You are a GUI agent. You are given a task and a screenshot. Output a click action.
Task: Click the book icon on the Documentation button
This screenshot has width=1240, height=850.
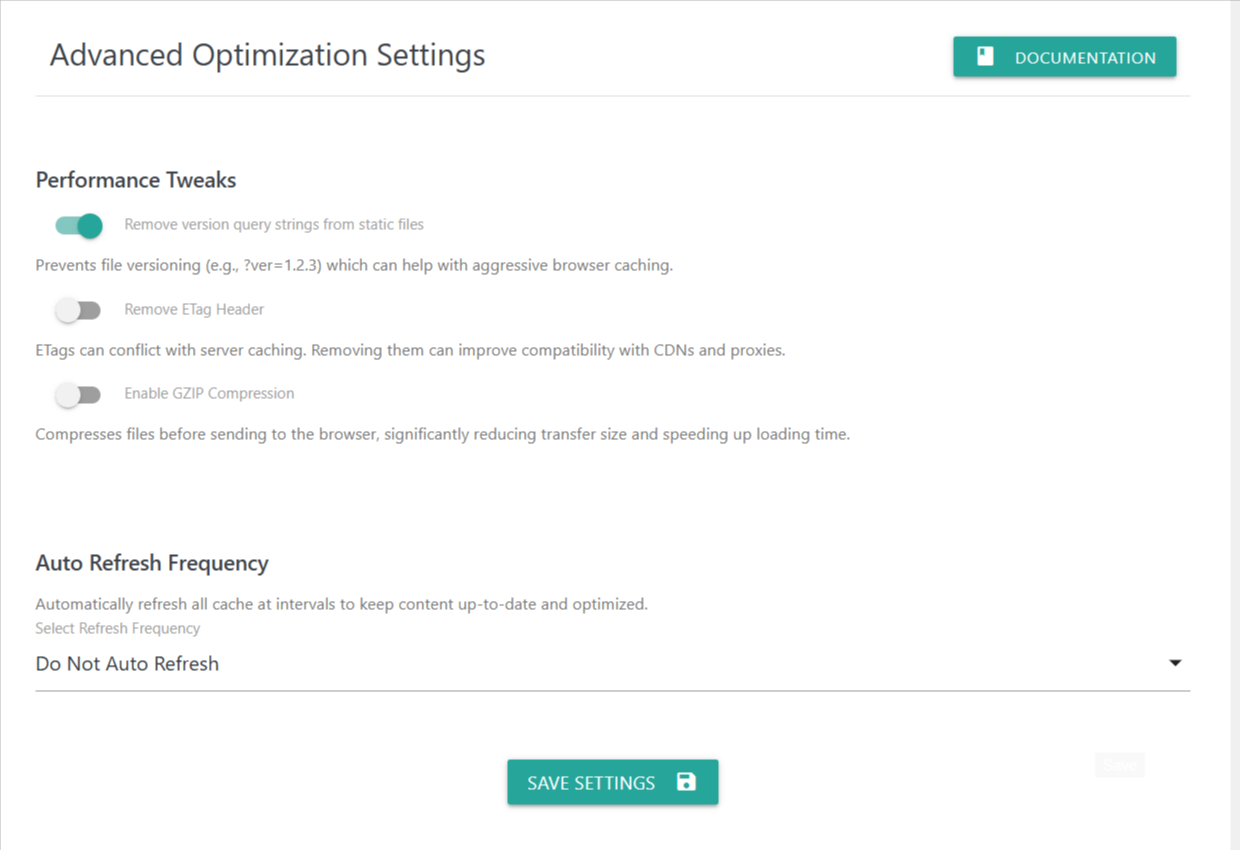tap(985, 57)
